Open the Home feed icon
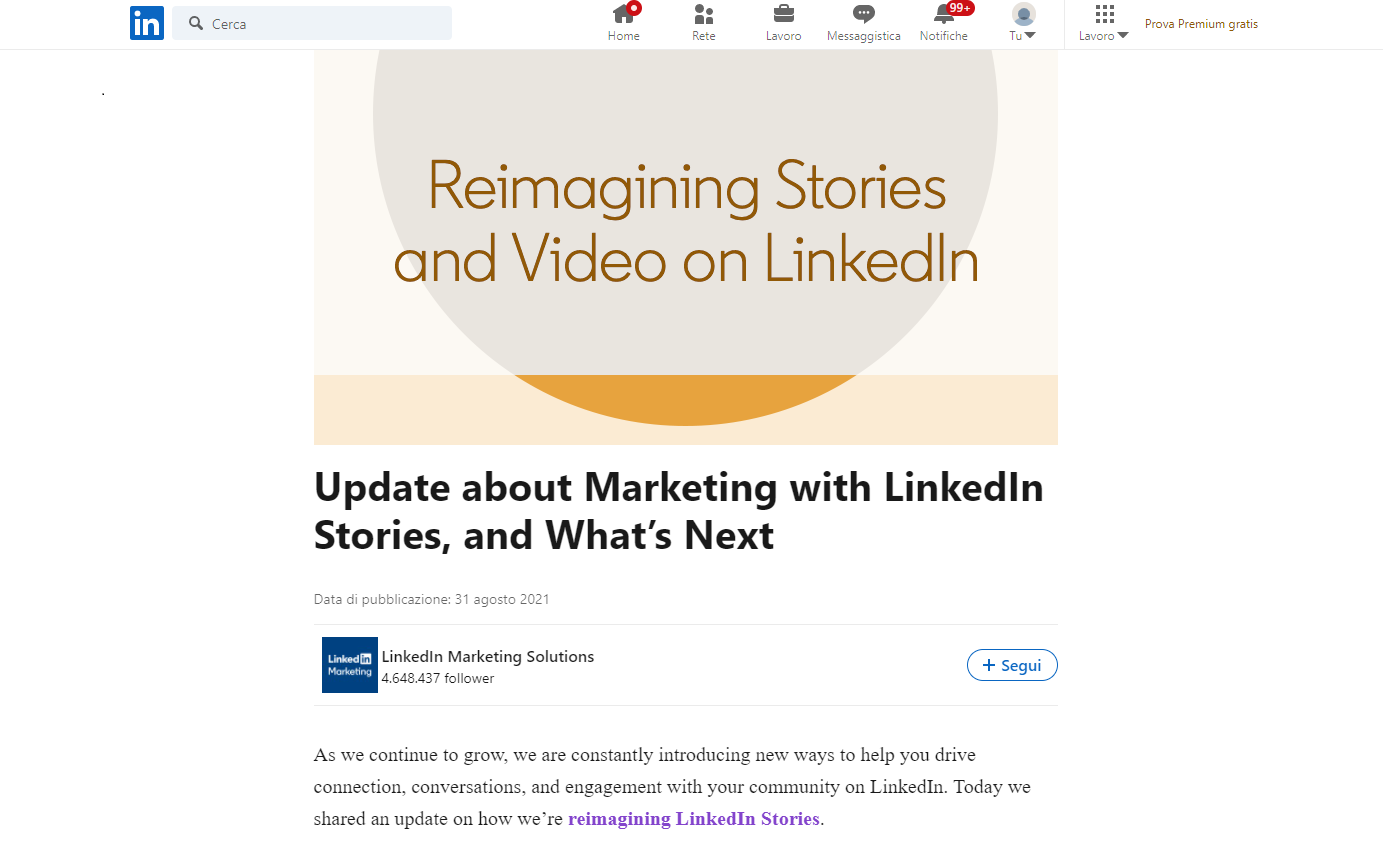The image size is (1383, 862). click(624, 14)
